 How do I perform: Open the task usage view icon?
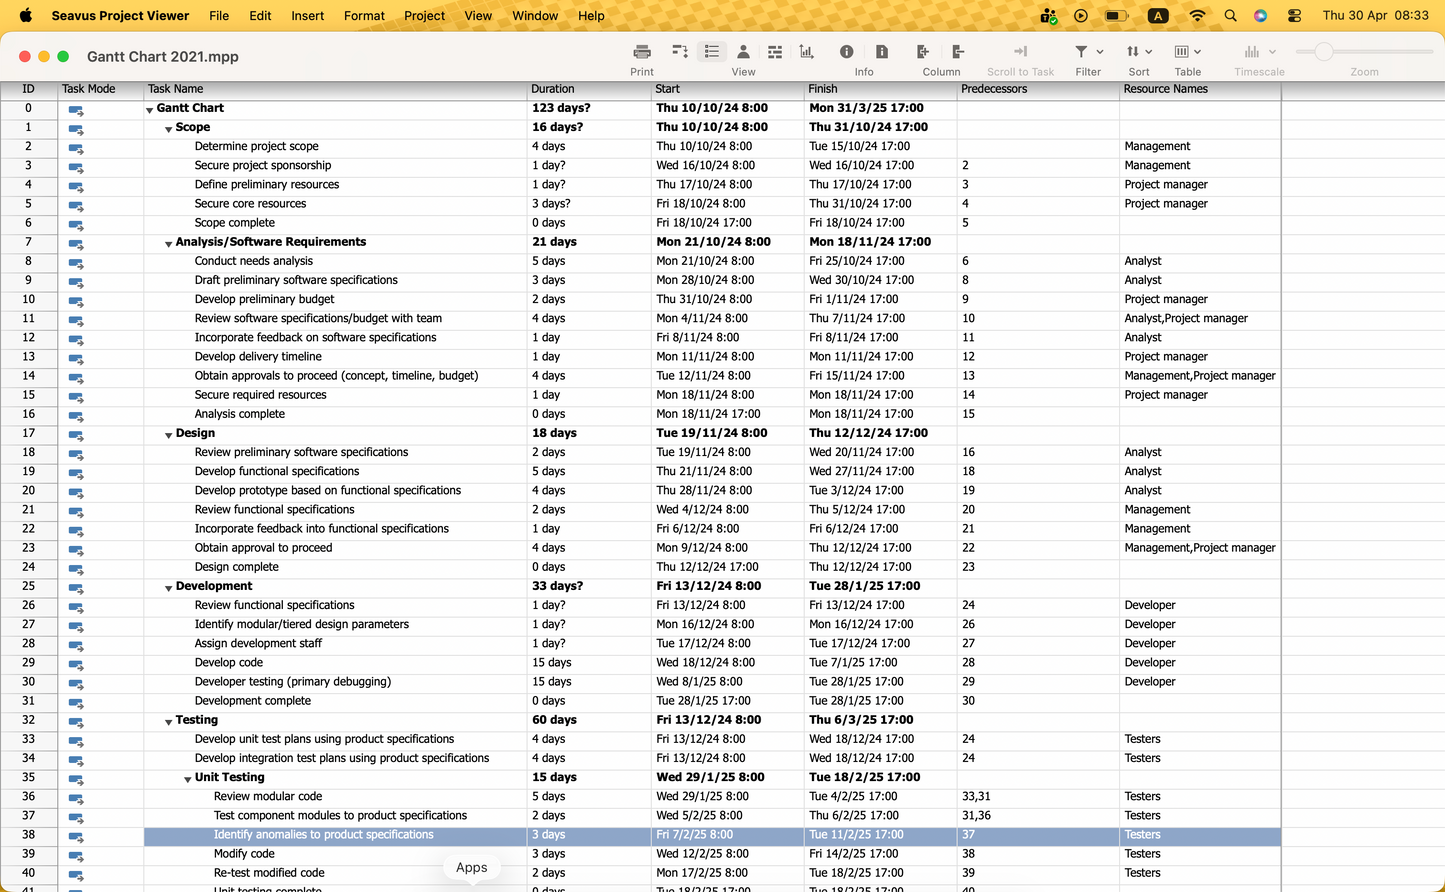[x=775, y=52]
